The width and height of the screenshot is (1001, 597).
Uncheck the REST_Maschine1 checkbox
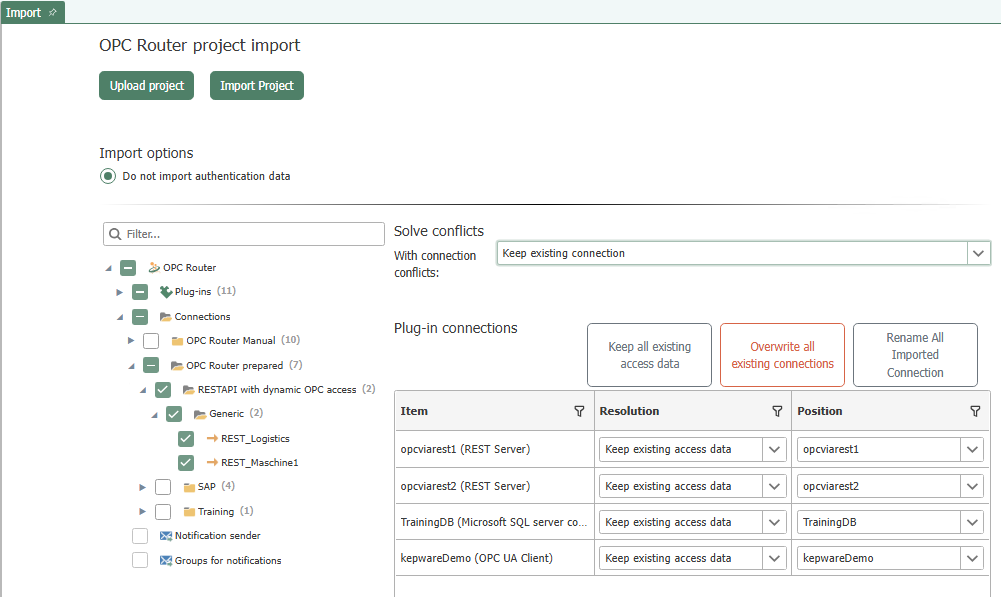(x=186, y=462)
